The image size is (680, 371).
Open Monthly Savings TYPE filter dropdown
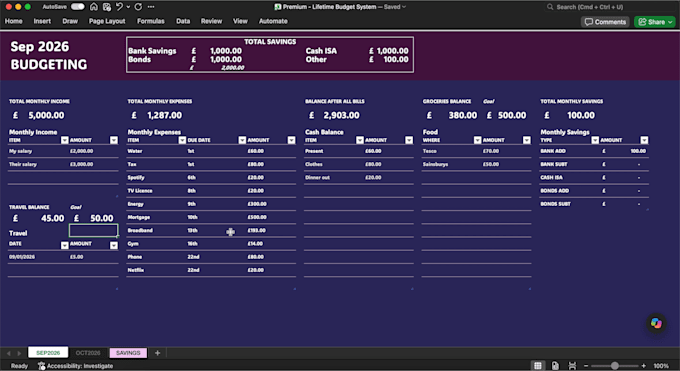(595, 140)
